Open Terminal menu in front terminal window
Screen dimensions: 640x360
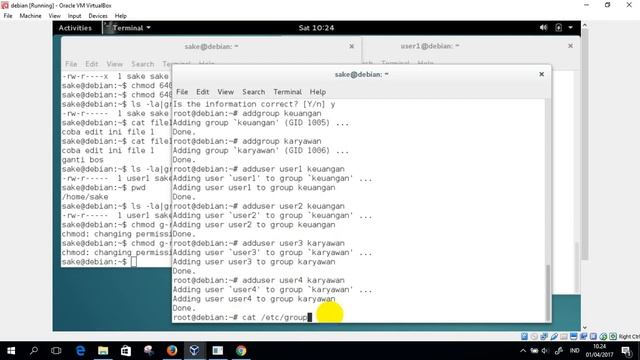point(287,92)
